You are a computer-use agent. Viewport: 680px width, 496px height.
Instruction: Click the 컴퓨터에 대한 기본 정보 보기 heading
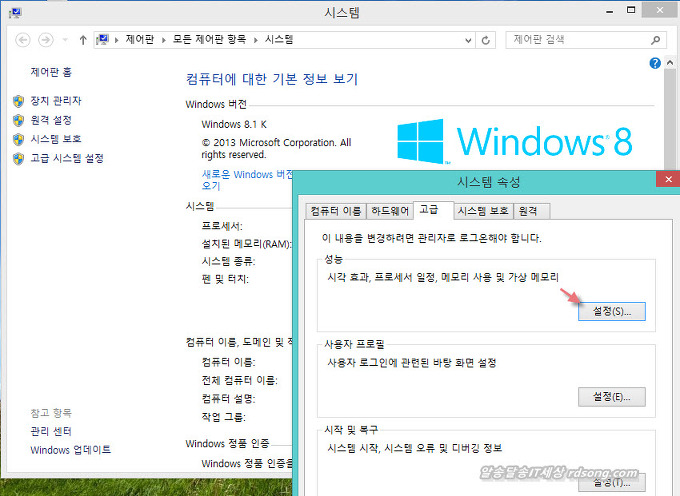[272, 79]
